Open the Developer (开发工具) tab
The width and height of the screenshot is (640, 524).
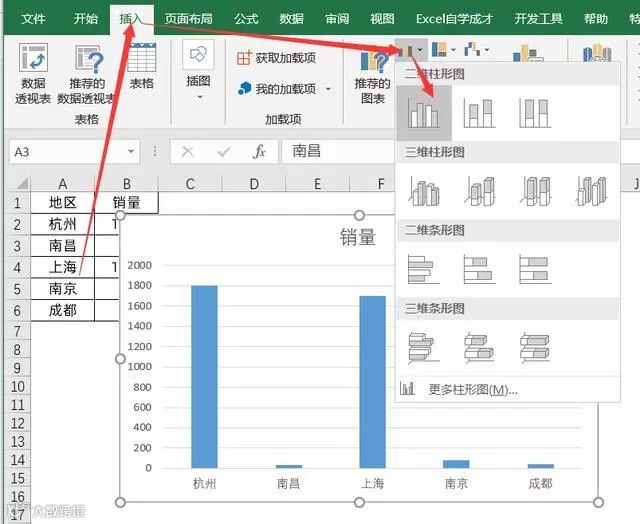(538, 18)
